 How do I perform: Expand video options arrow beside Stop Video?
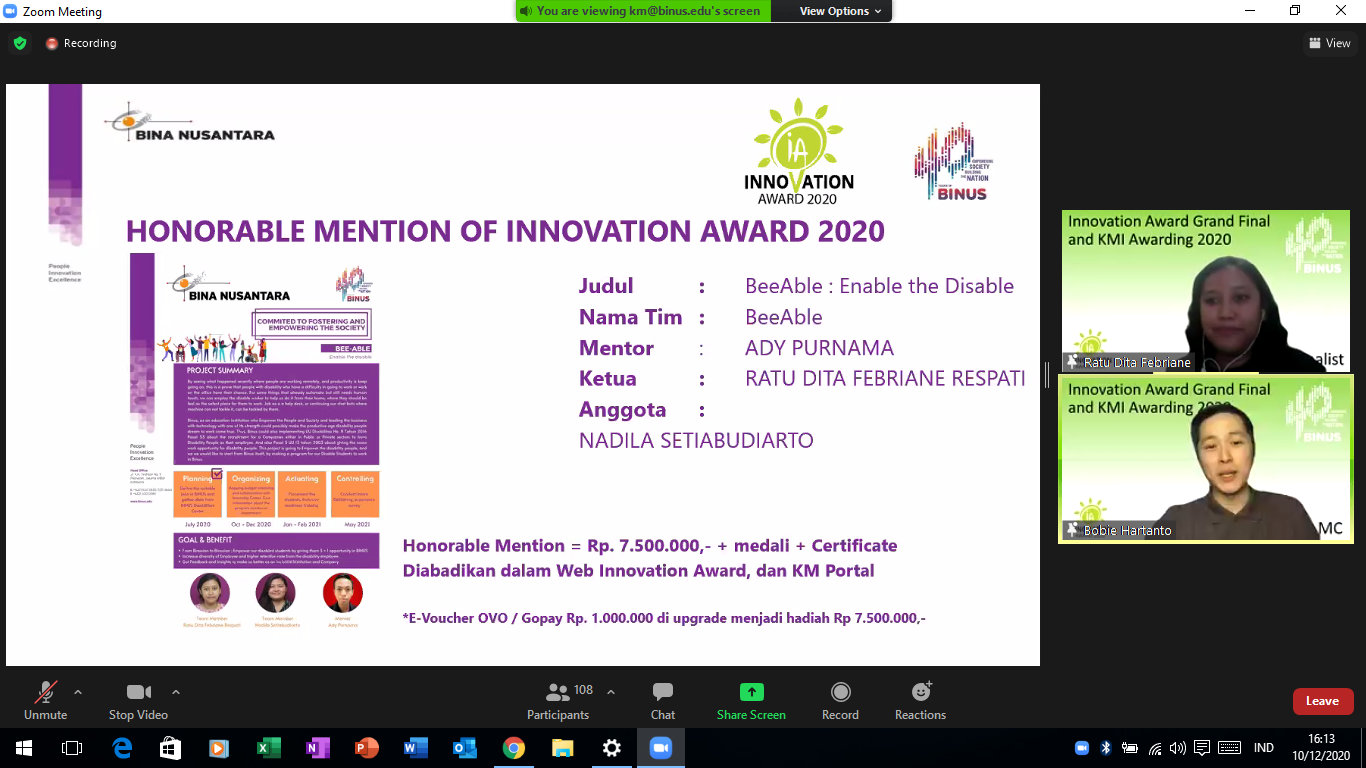176,692
